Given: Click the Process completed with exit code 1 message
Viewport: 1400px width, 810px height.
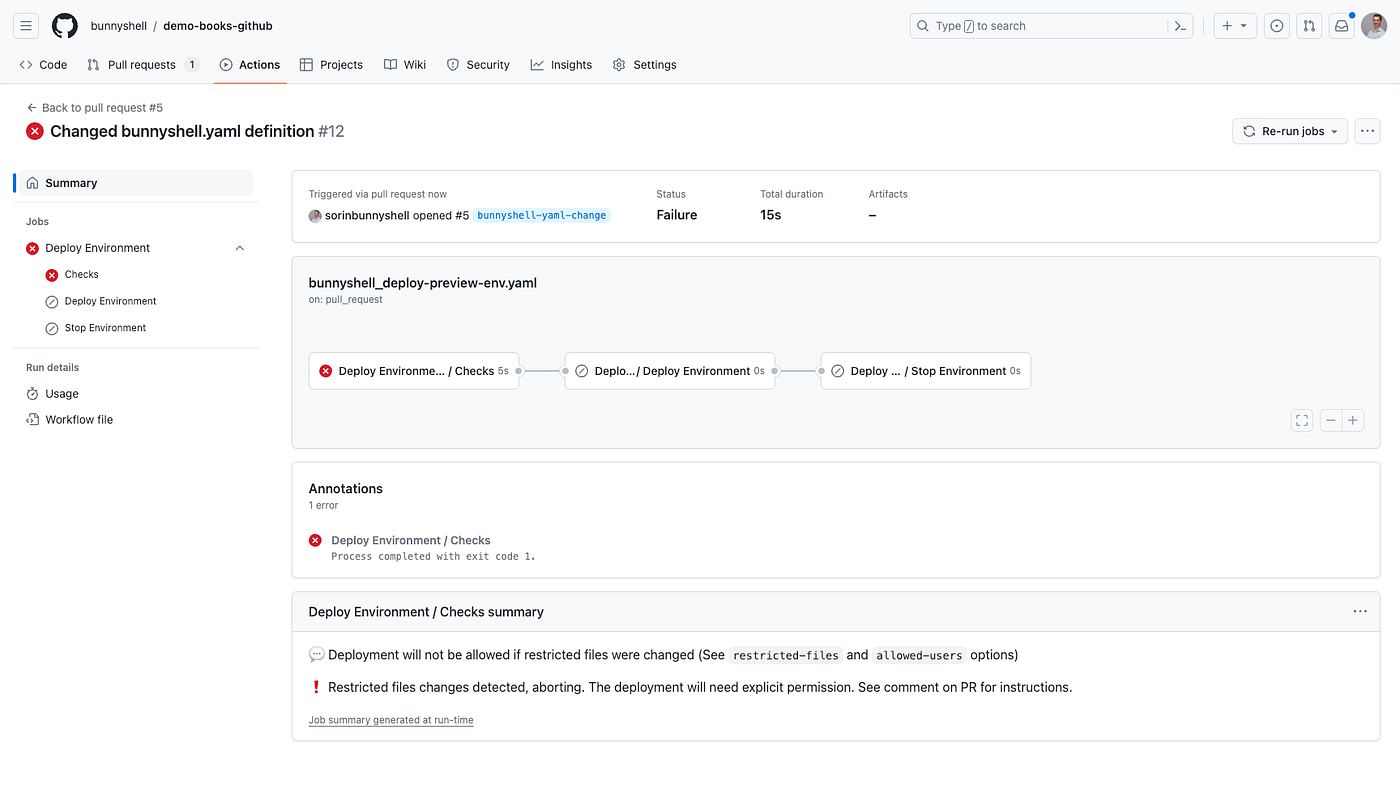Looking at the screenshot, I should click(433, 556).
